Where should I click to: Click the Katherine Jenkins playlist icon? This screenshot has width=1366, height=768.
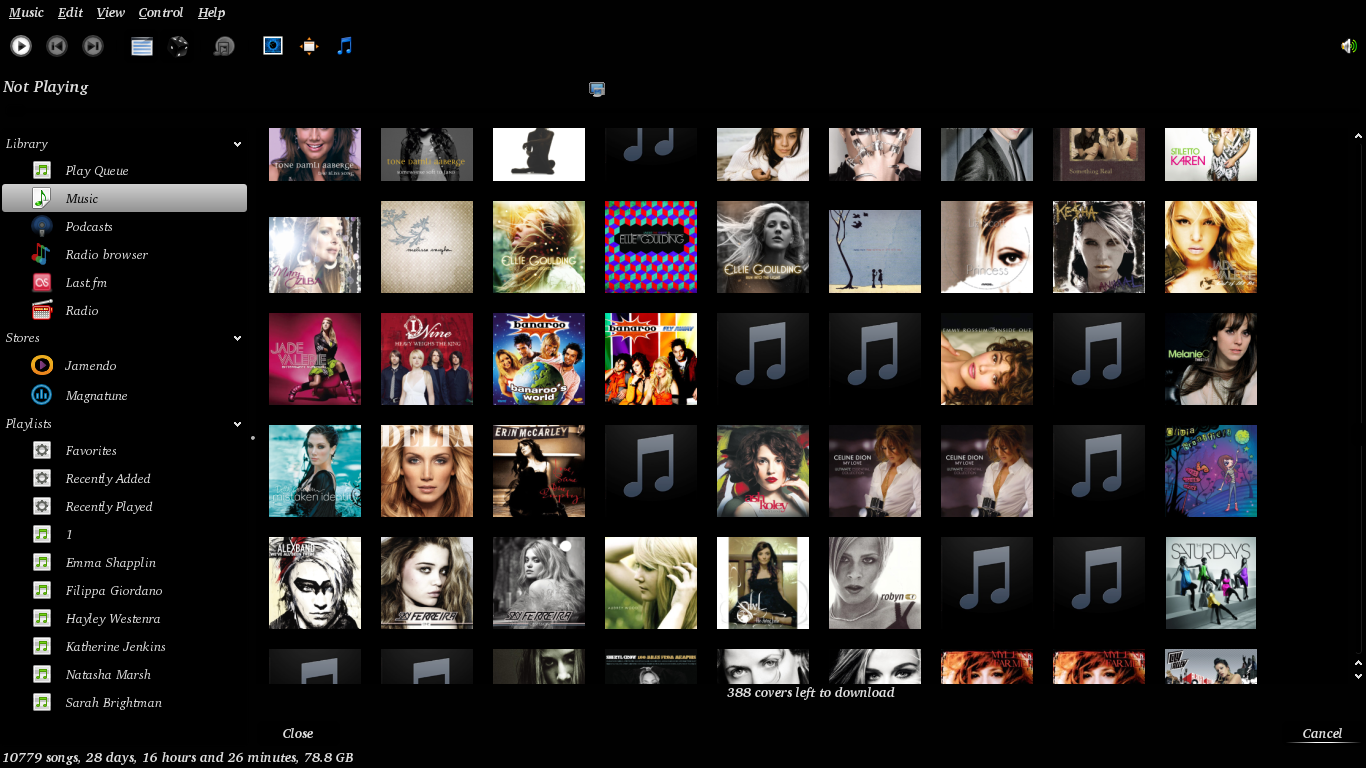pyautogui.click(x=42, y=647)
